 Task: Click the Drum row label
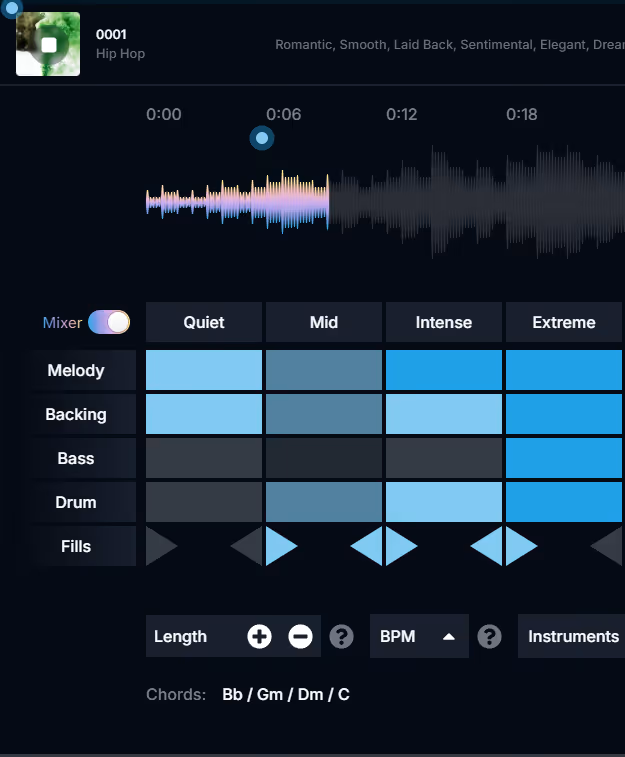tap(76, 502)
